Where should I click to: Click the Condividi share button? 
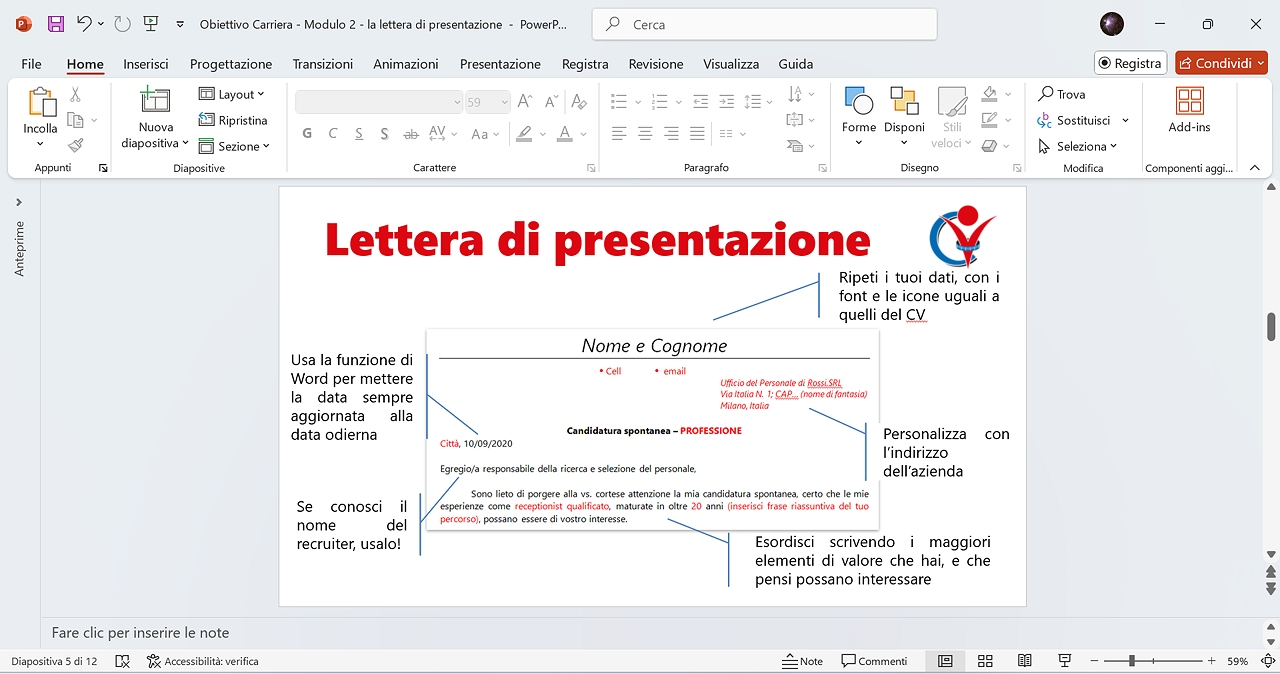(1220, 63)
